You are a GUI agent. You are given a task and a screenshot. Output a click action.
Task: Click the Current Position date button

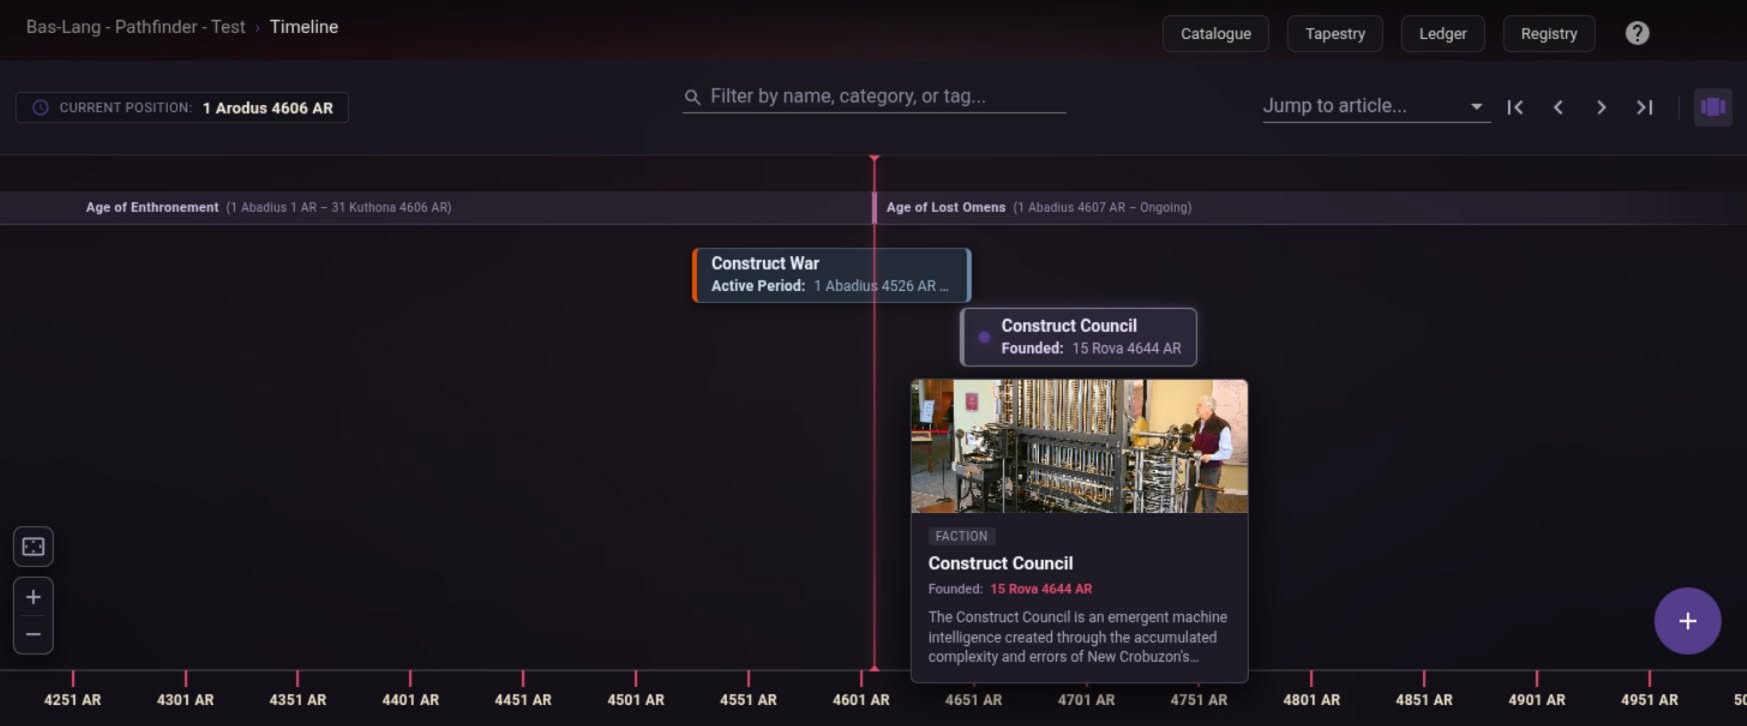point(182,107)
